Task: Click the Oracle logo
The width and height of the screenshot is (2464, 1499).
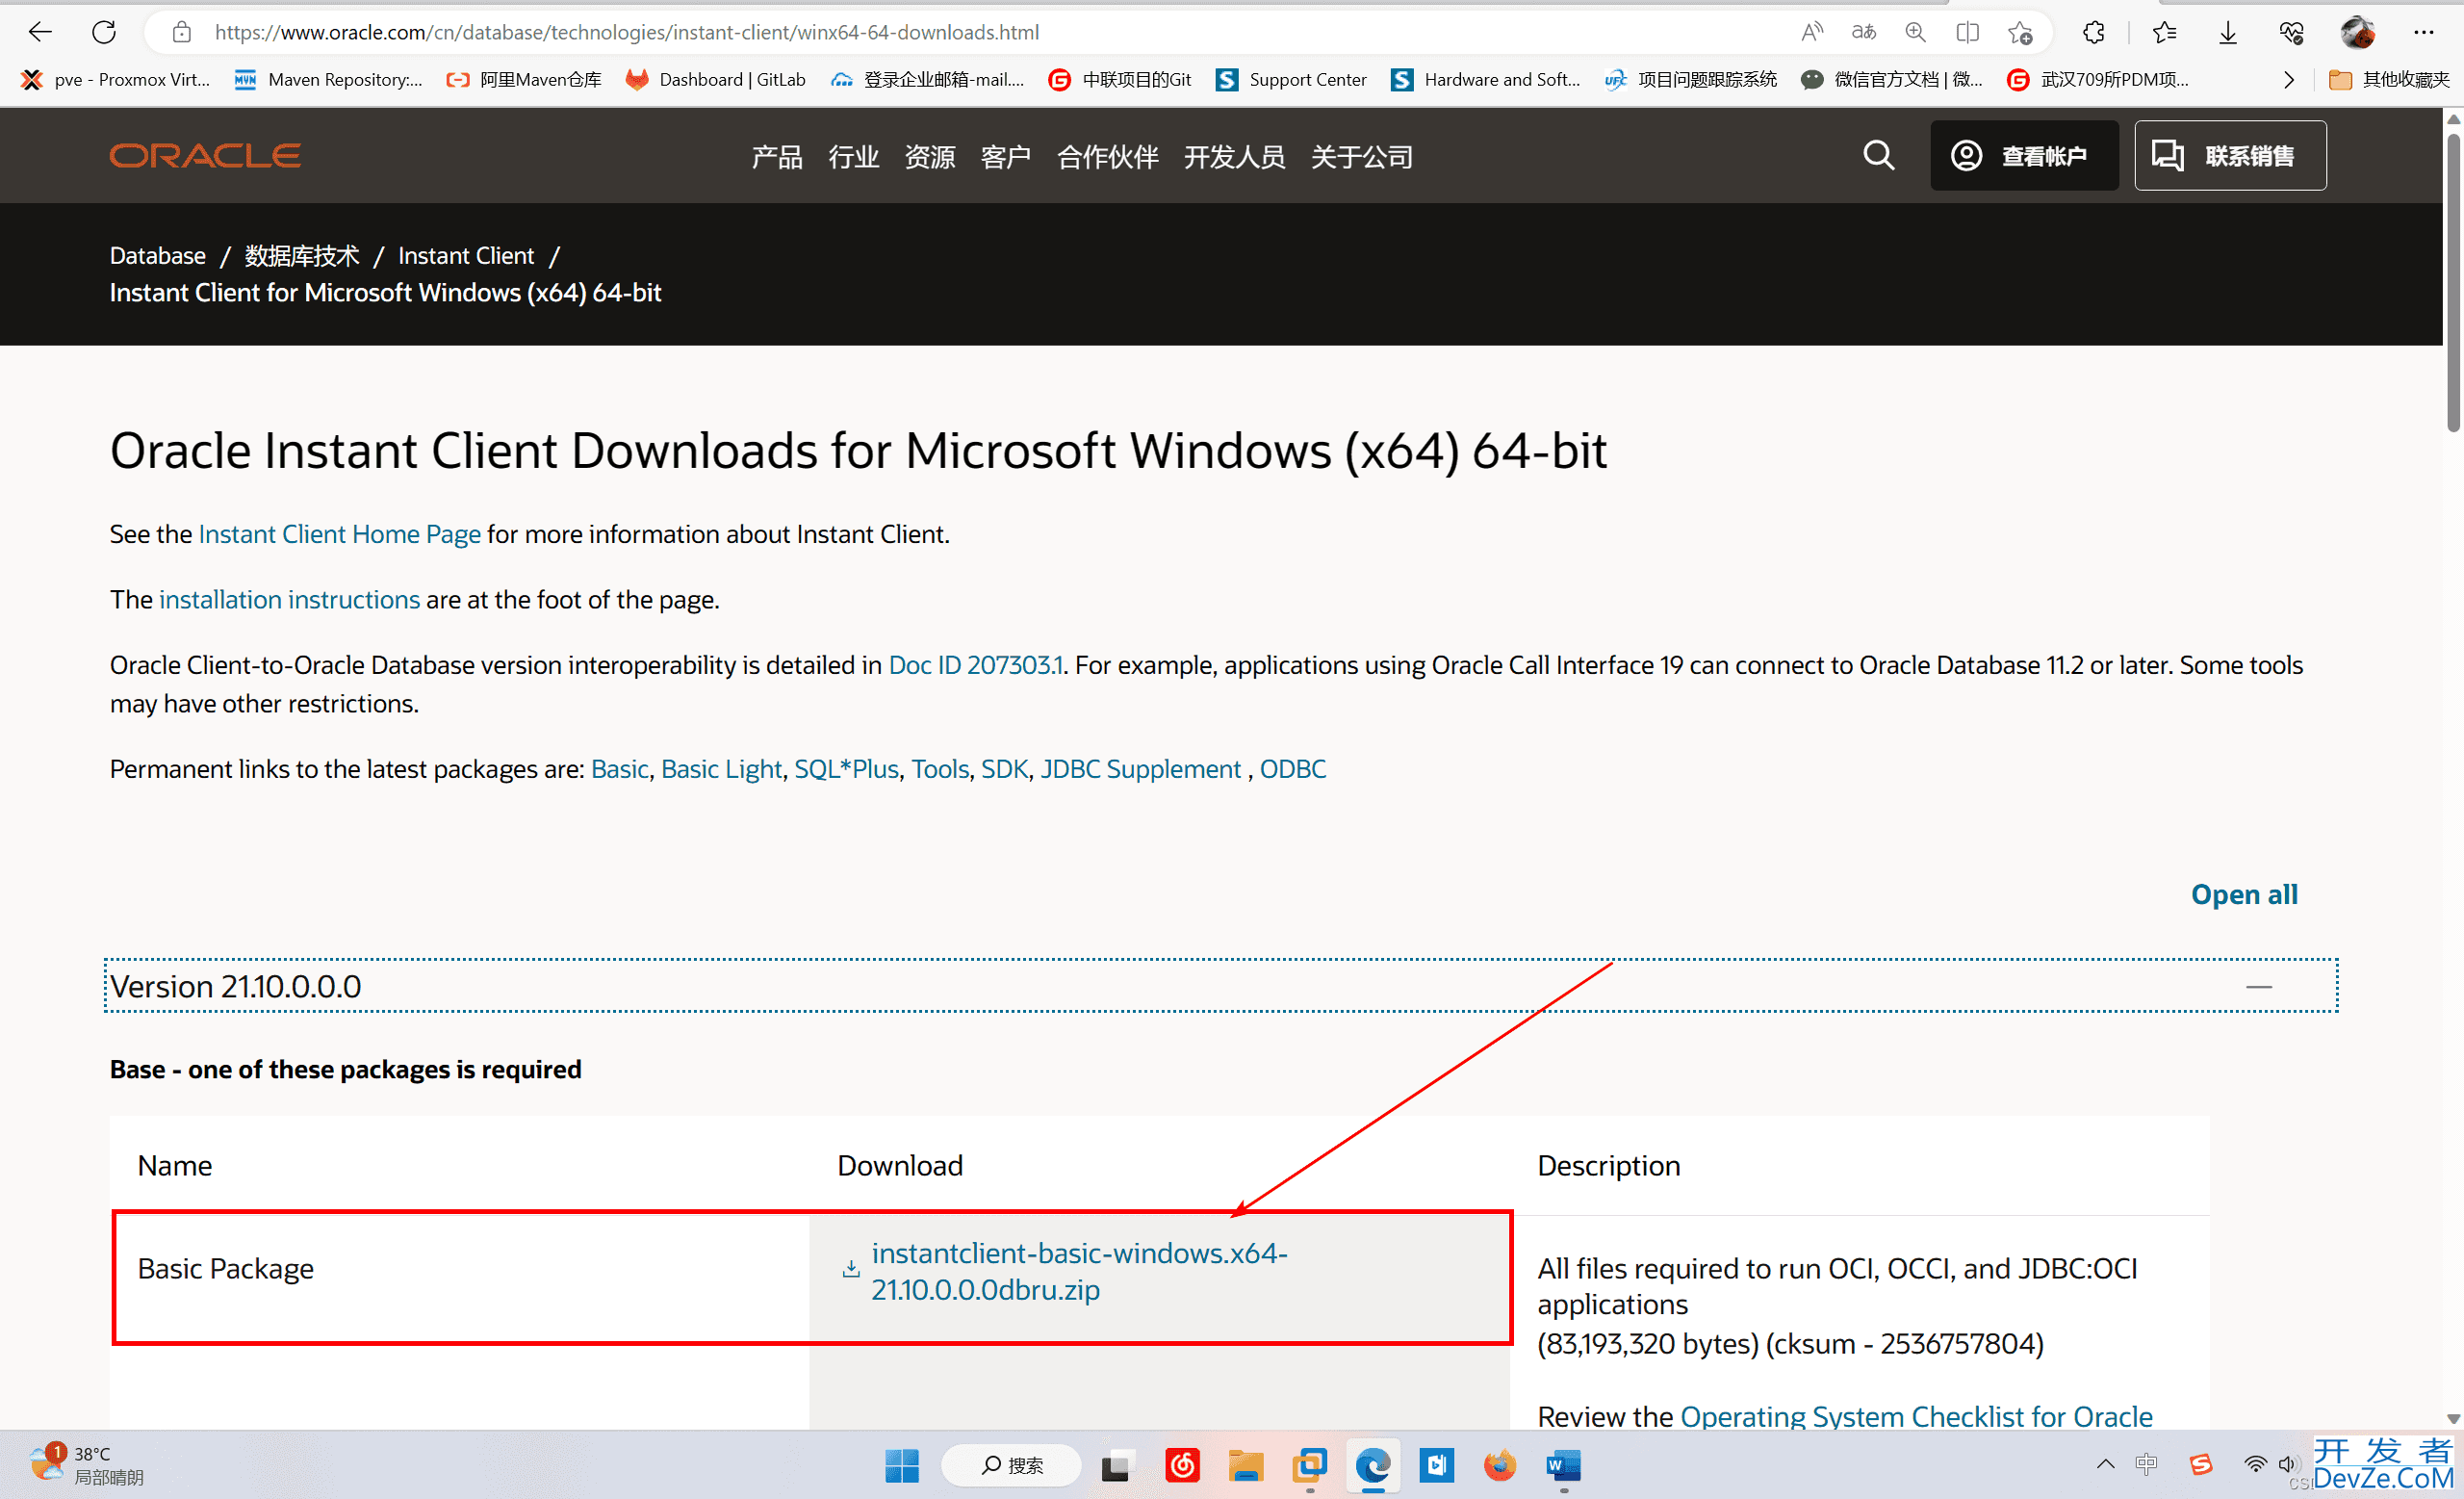Action: click(205, 155)
